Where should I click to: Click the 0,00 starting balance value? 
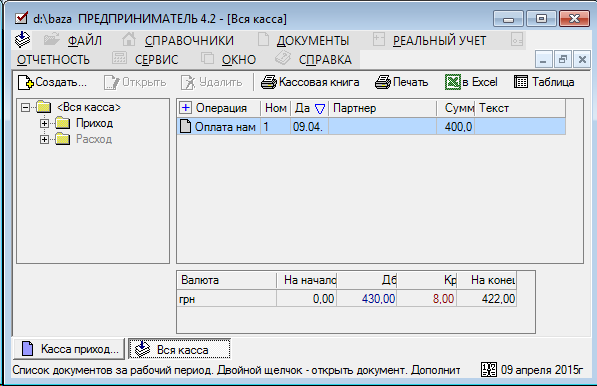323,298
